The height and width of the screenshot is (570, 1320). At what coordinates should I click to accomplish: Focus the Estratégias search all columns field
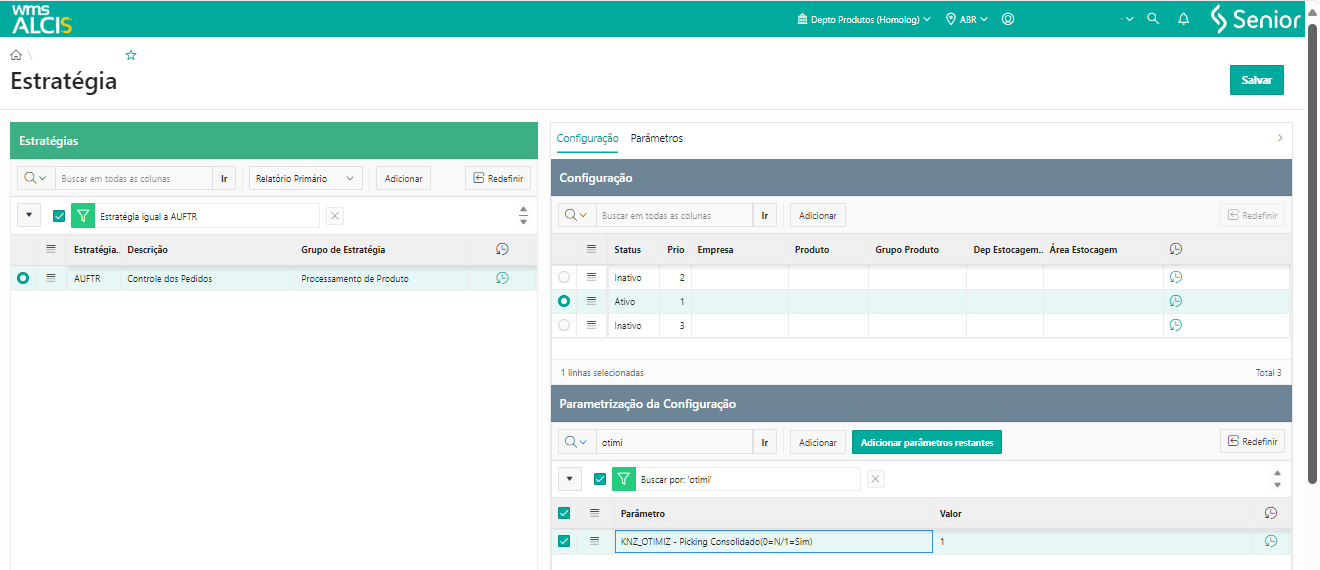[135, 178]
